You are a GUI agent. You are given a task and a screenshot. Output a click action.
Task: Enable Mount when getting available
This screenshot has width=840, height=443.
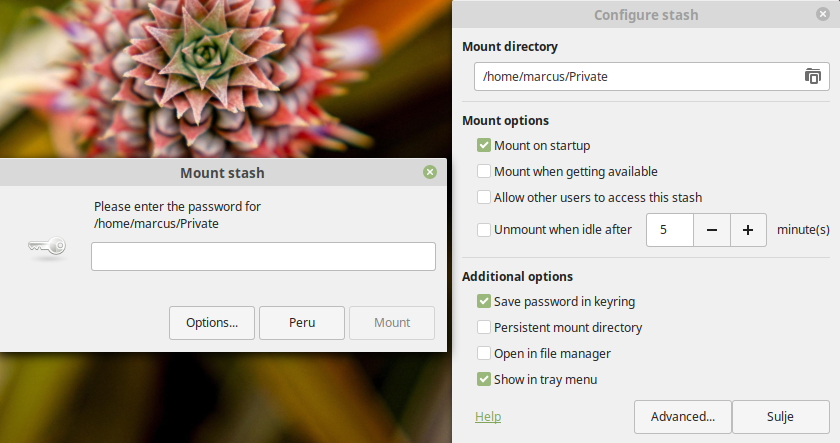pos(484,172)
